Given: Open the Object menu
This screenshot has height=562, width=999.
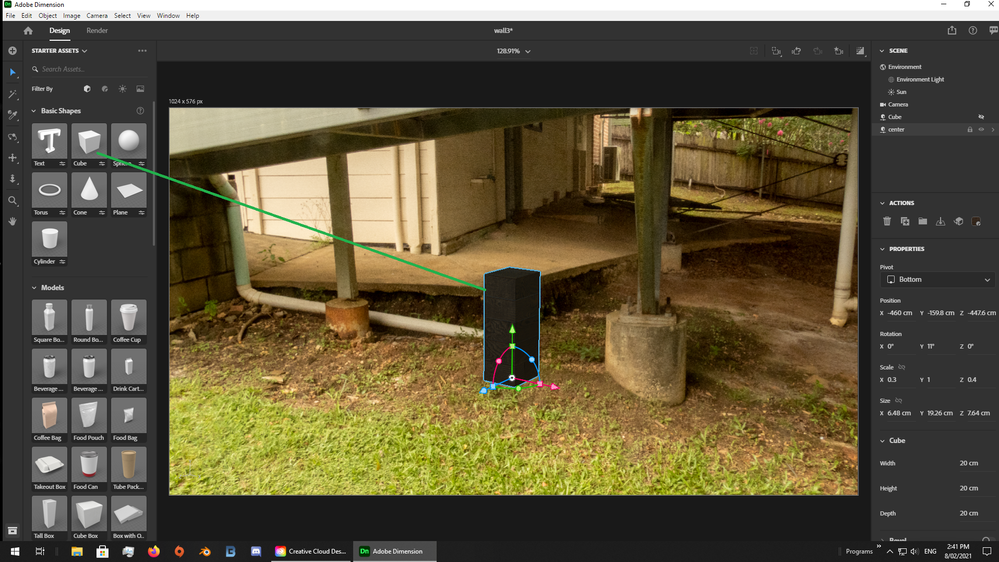Looking at the screenshot, I should click(47, 15).
